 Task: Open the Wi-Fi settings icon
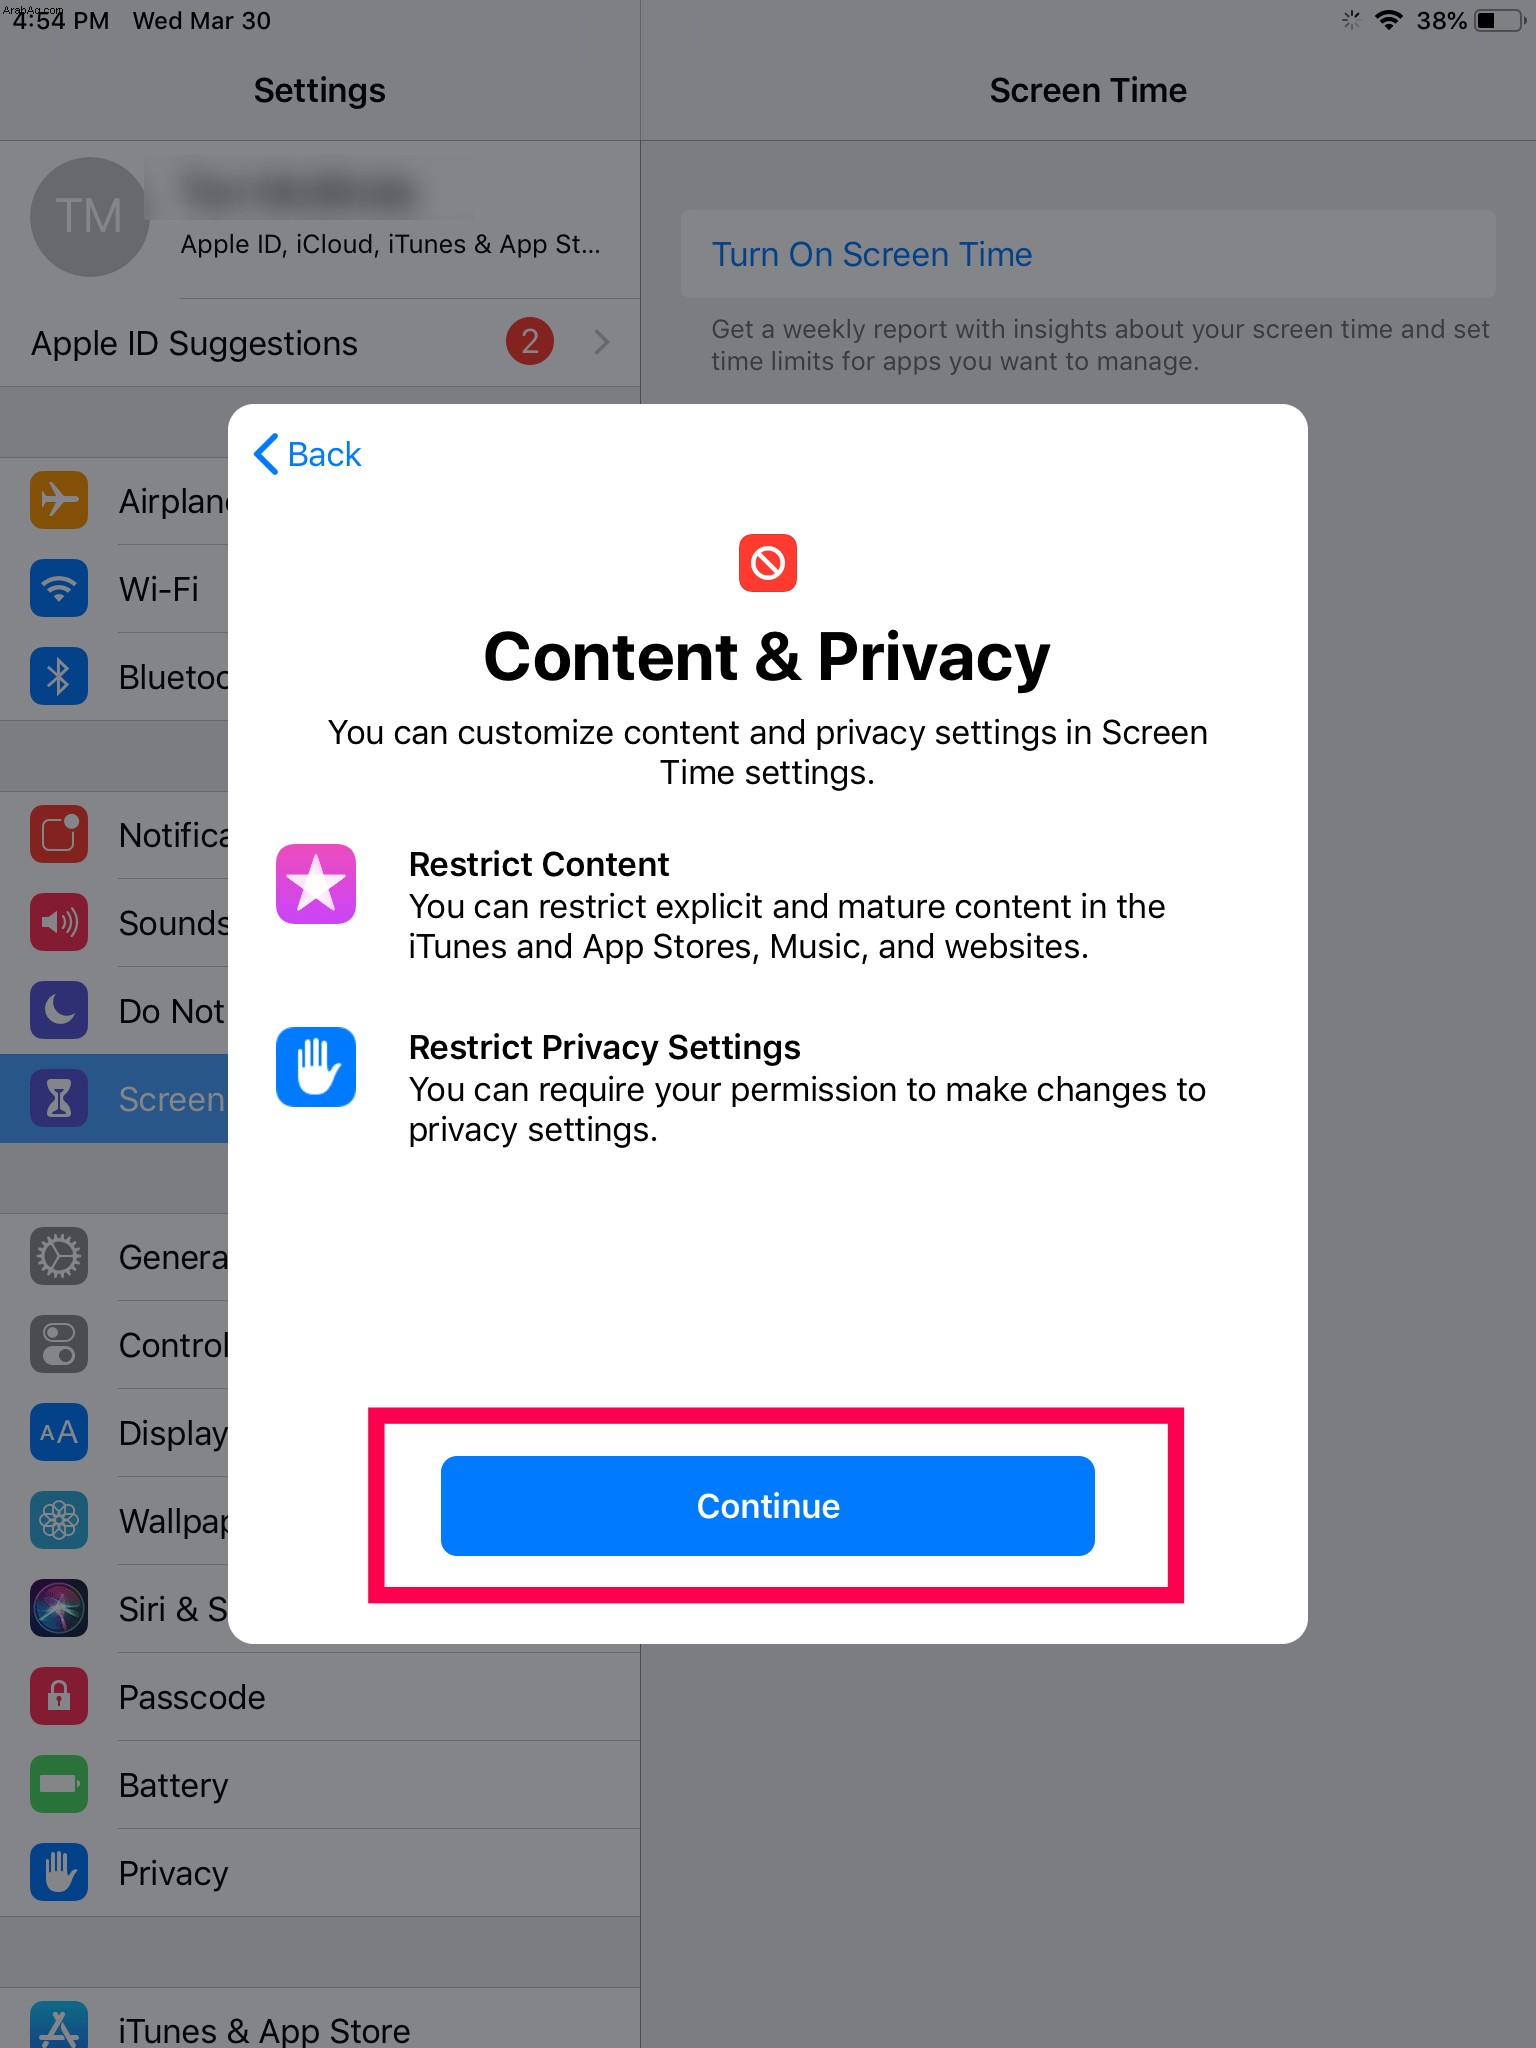pyautogui.click(x=59, y=587)
